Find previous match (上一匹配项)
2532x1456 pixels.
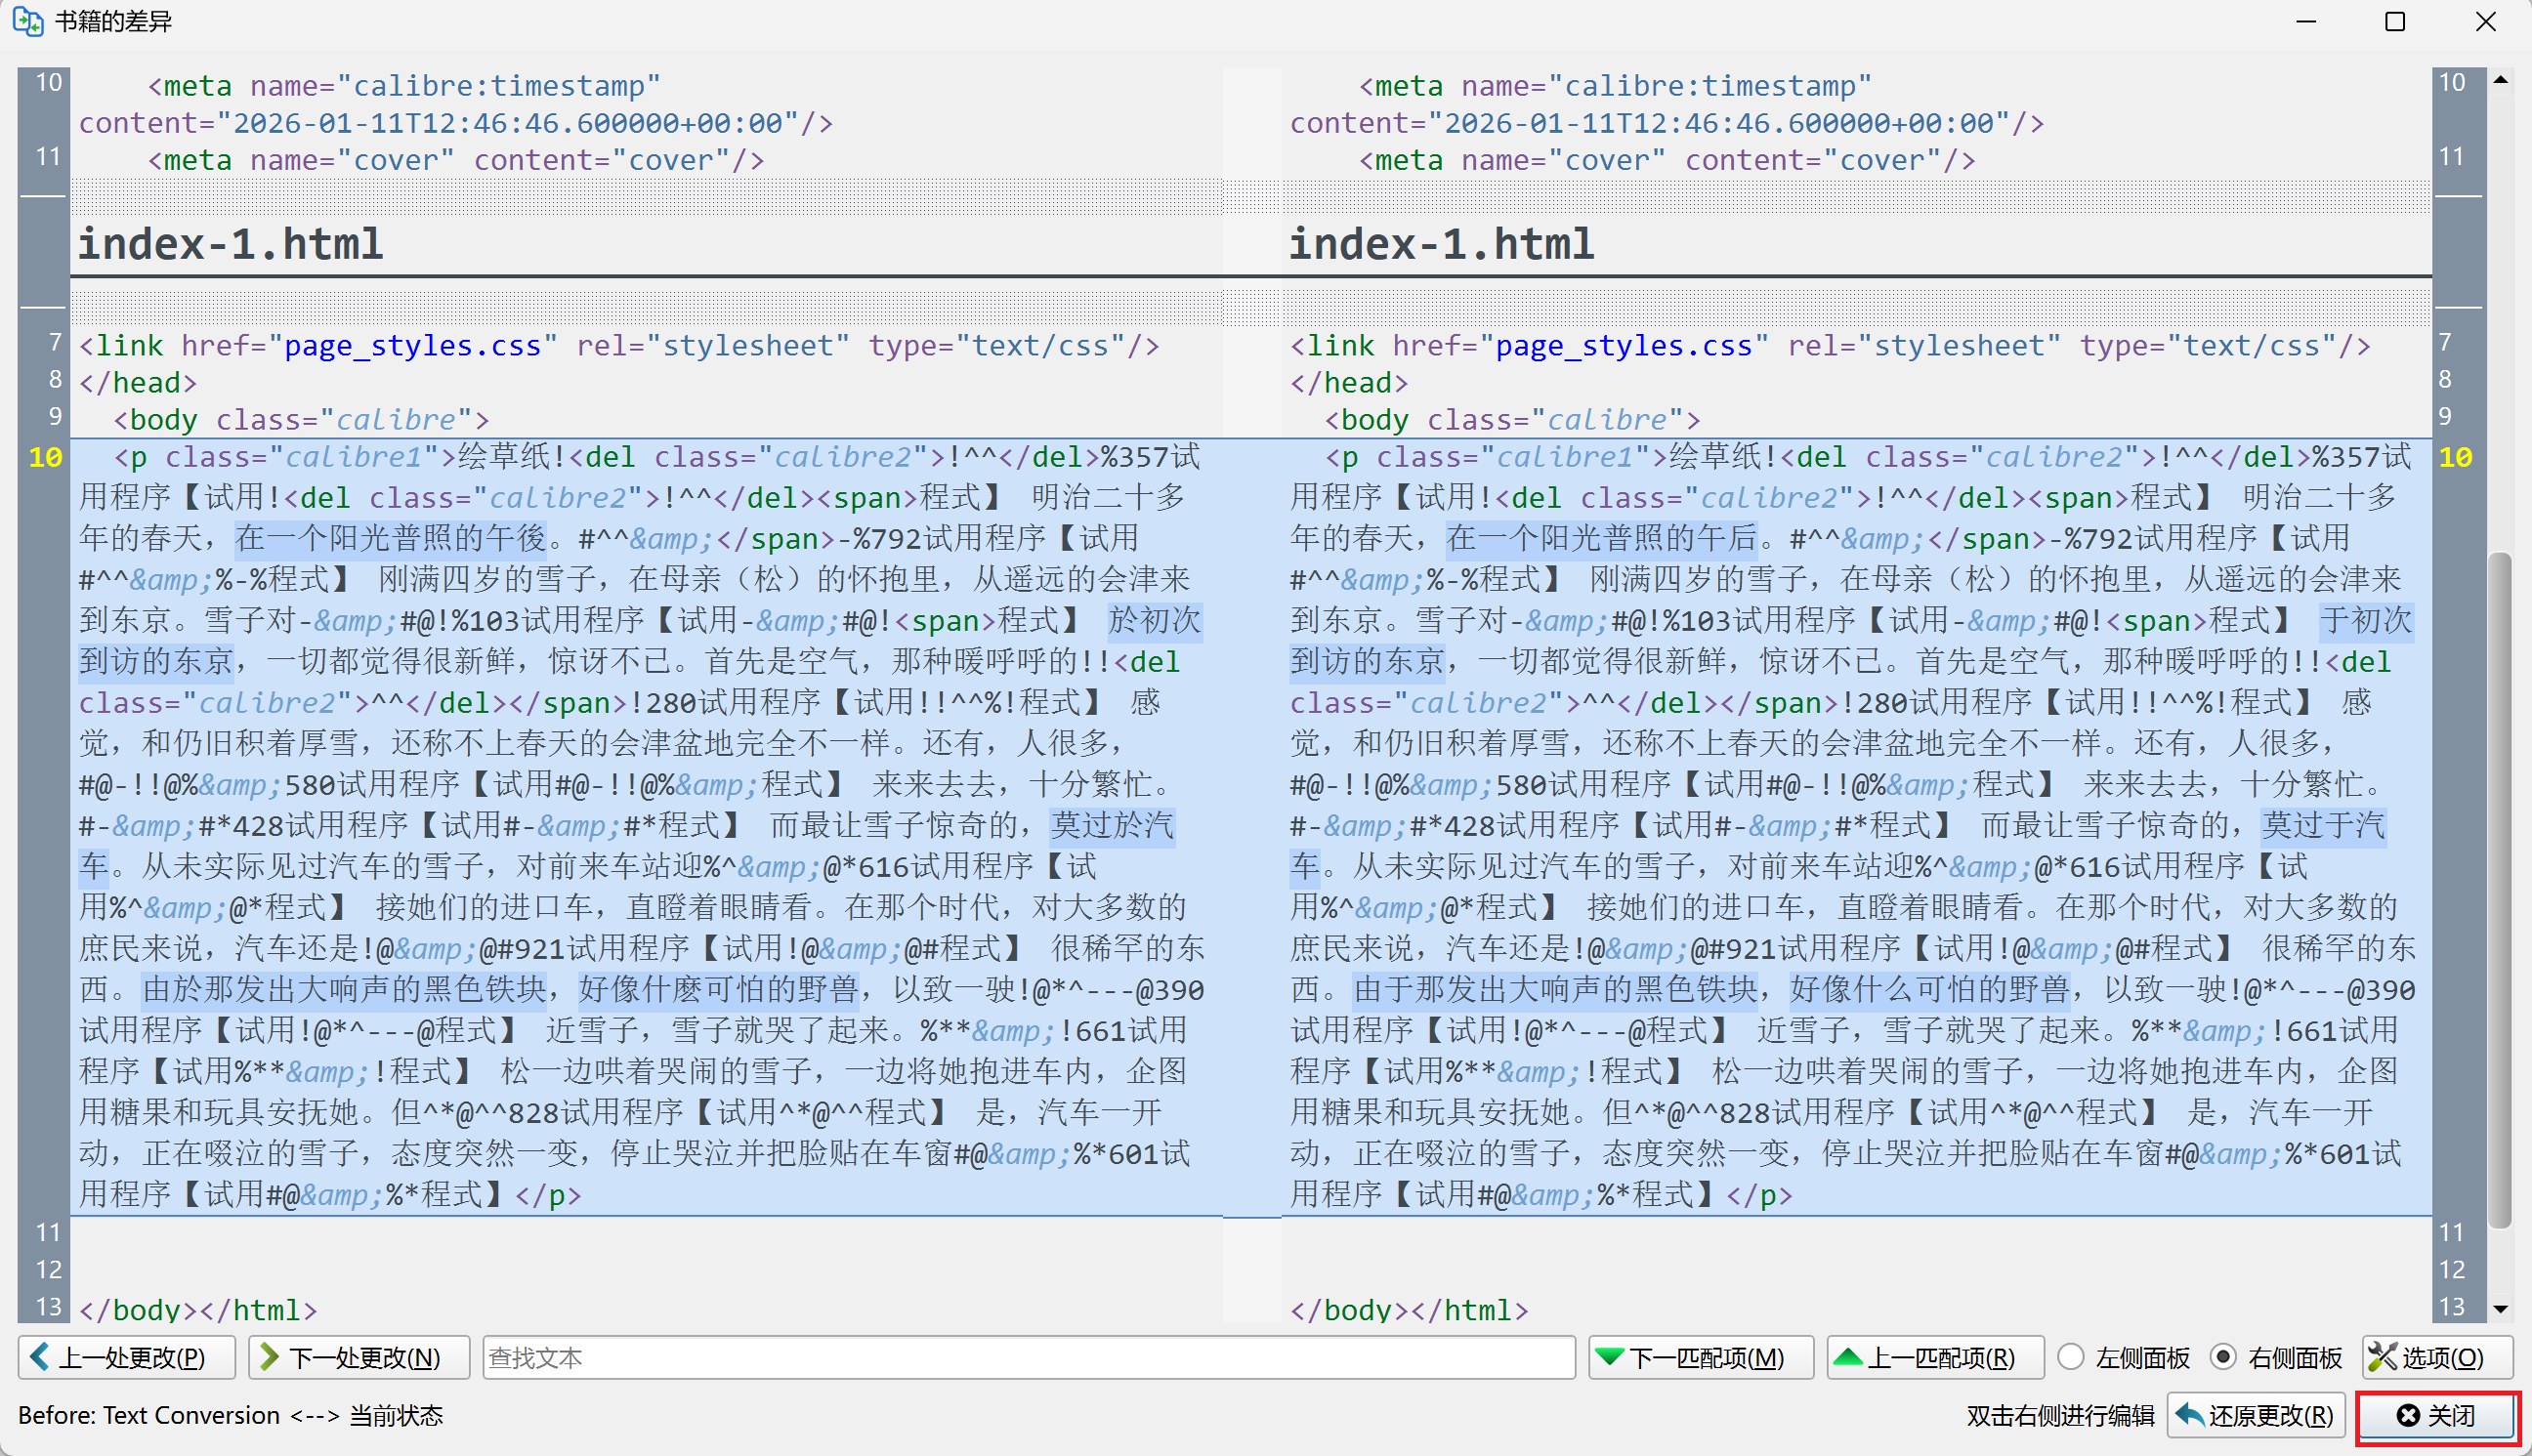coord(1934,1357)
